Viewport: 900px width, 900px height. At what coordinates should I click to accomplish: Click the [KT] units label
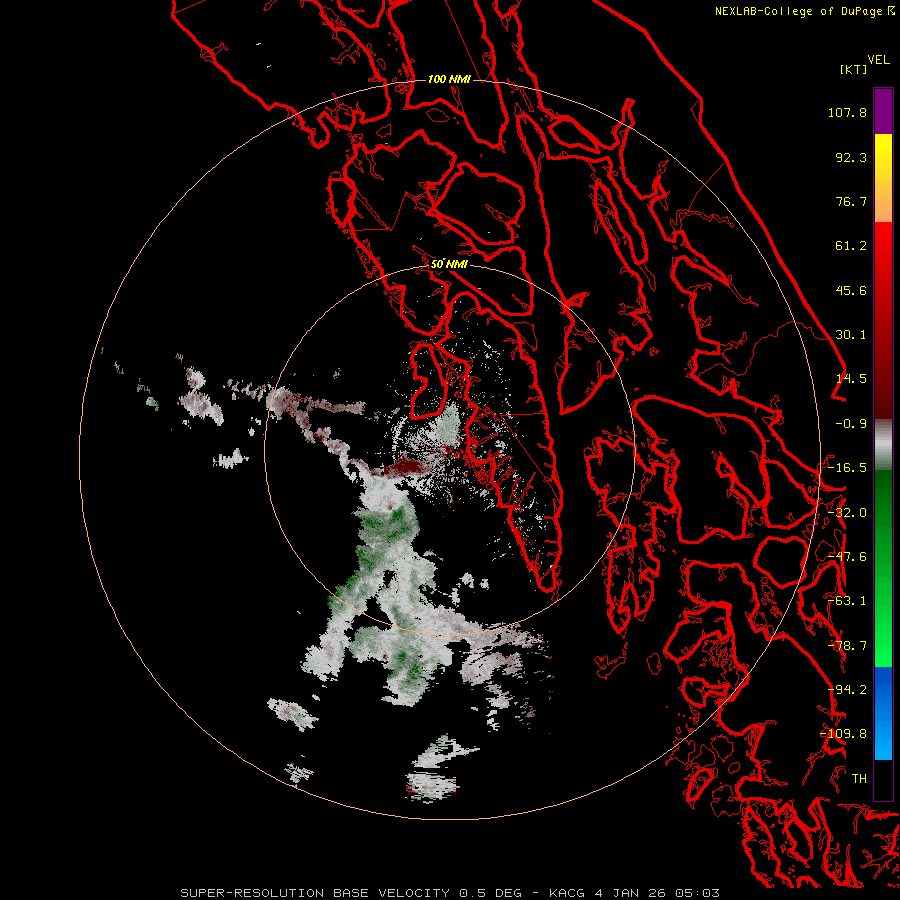point(854,69)
